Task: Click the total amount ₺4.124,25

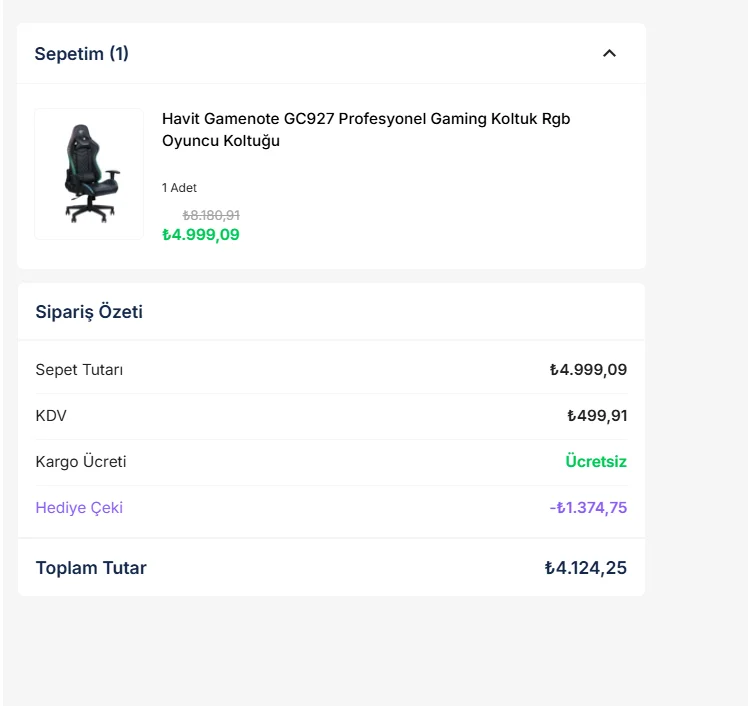Action: tap(586, 568)
